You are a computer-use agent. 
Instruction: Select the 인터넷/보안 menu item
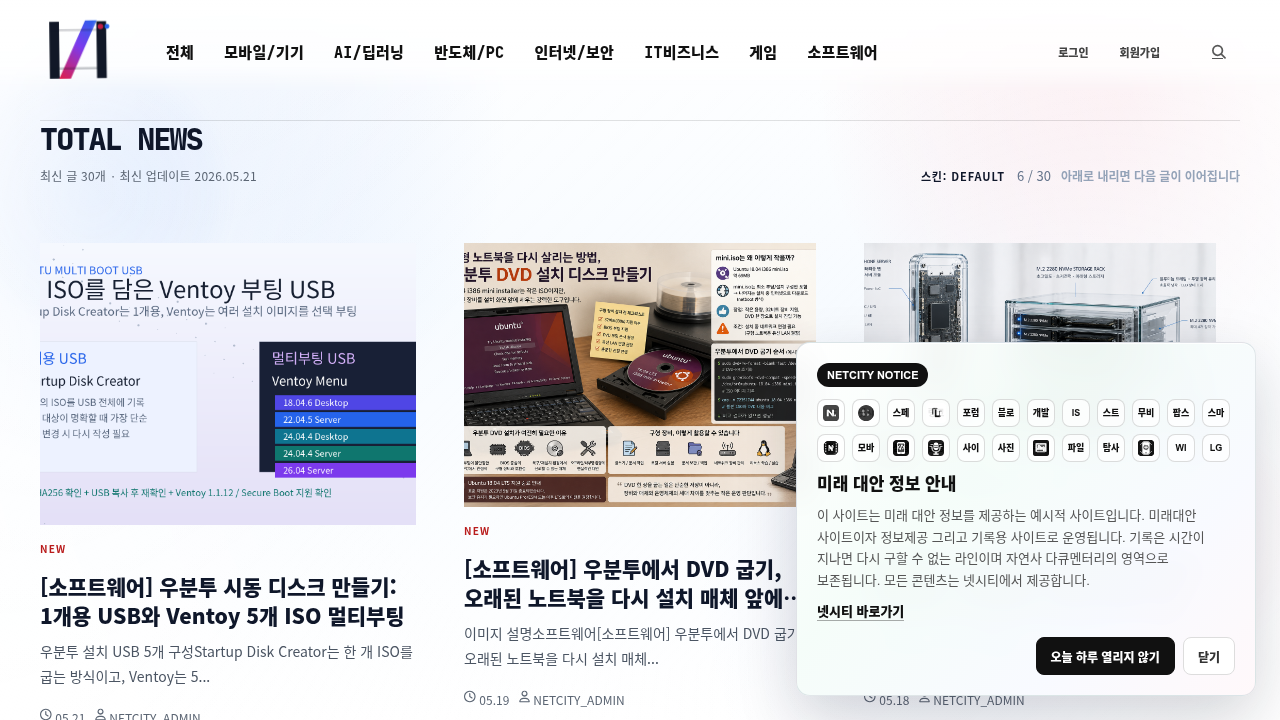(x=574, y=52)
